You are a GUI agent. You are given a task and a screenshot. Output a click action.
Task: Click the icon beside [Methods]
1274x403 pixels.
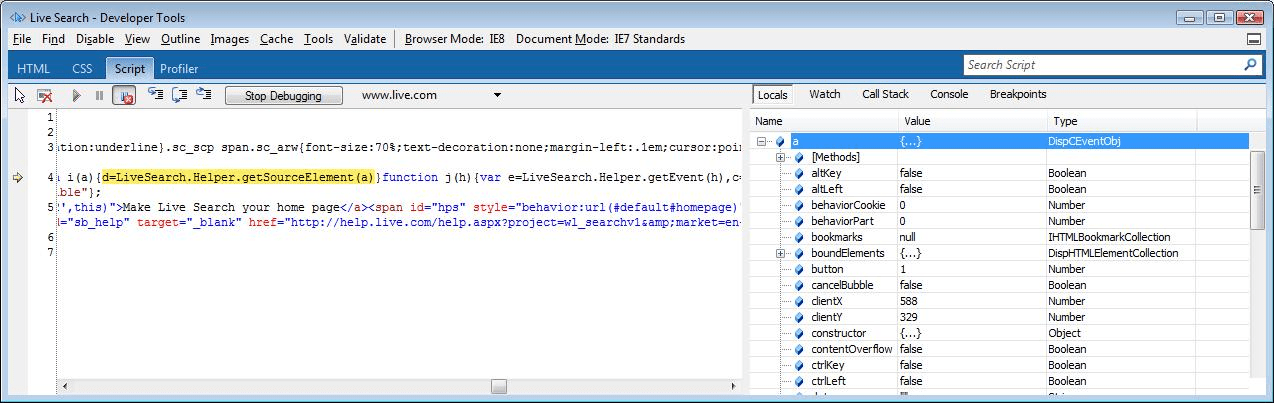tap(799, 157)
